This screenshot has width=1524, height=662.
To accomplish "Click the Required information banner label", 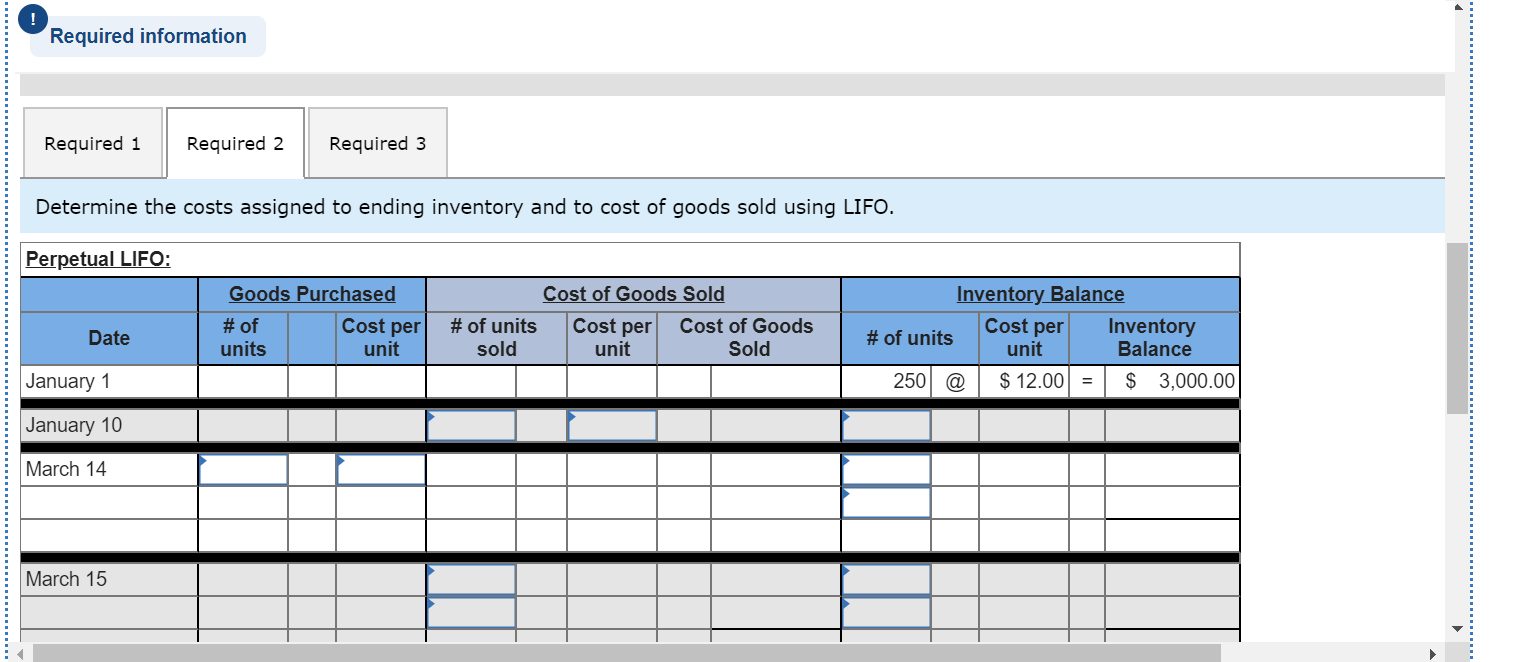I will coord(146,36).
